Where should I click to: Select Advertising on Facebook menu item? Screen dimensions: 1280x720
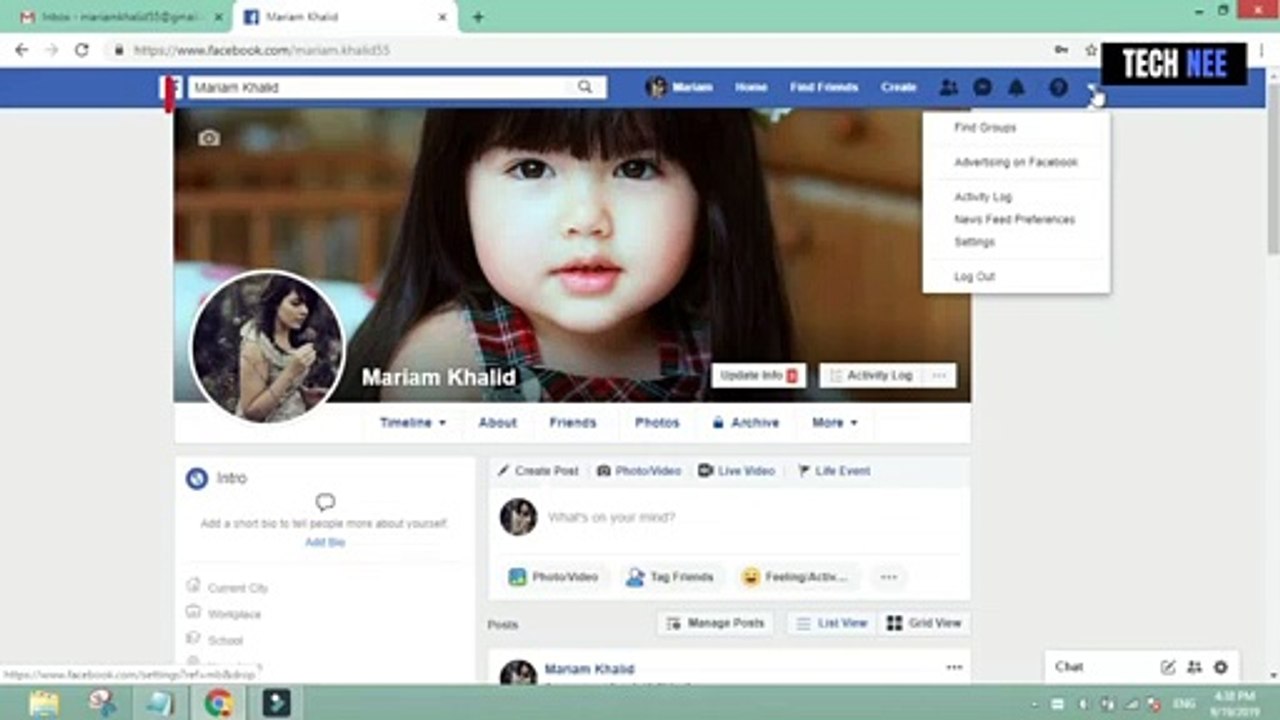point(1016,162)
